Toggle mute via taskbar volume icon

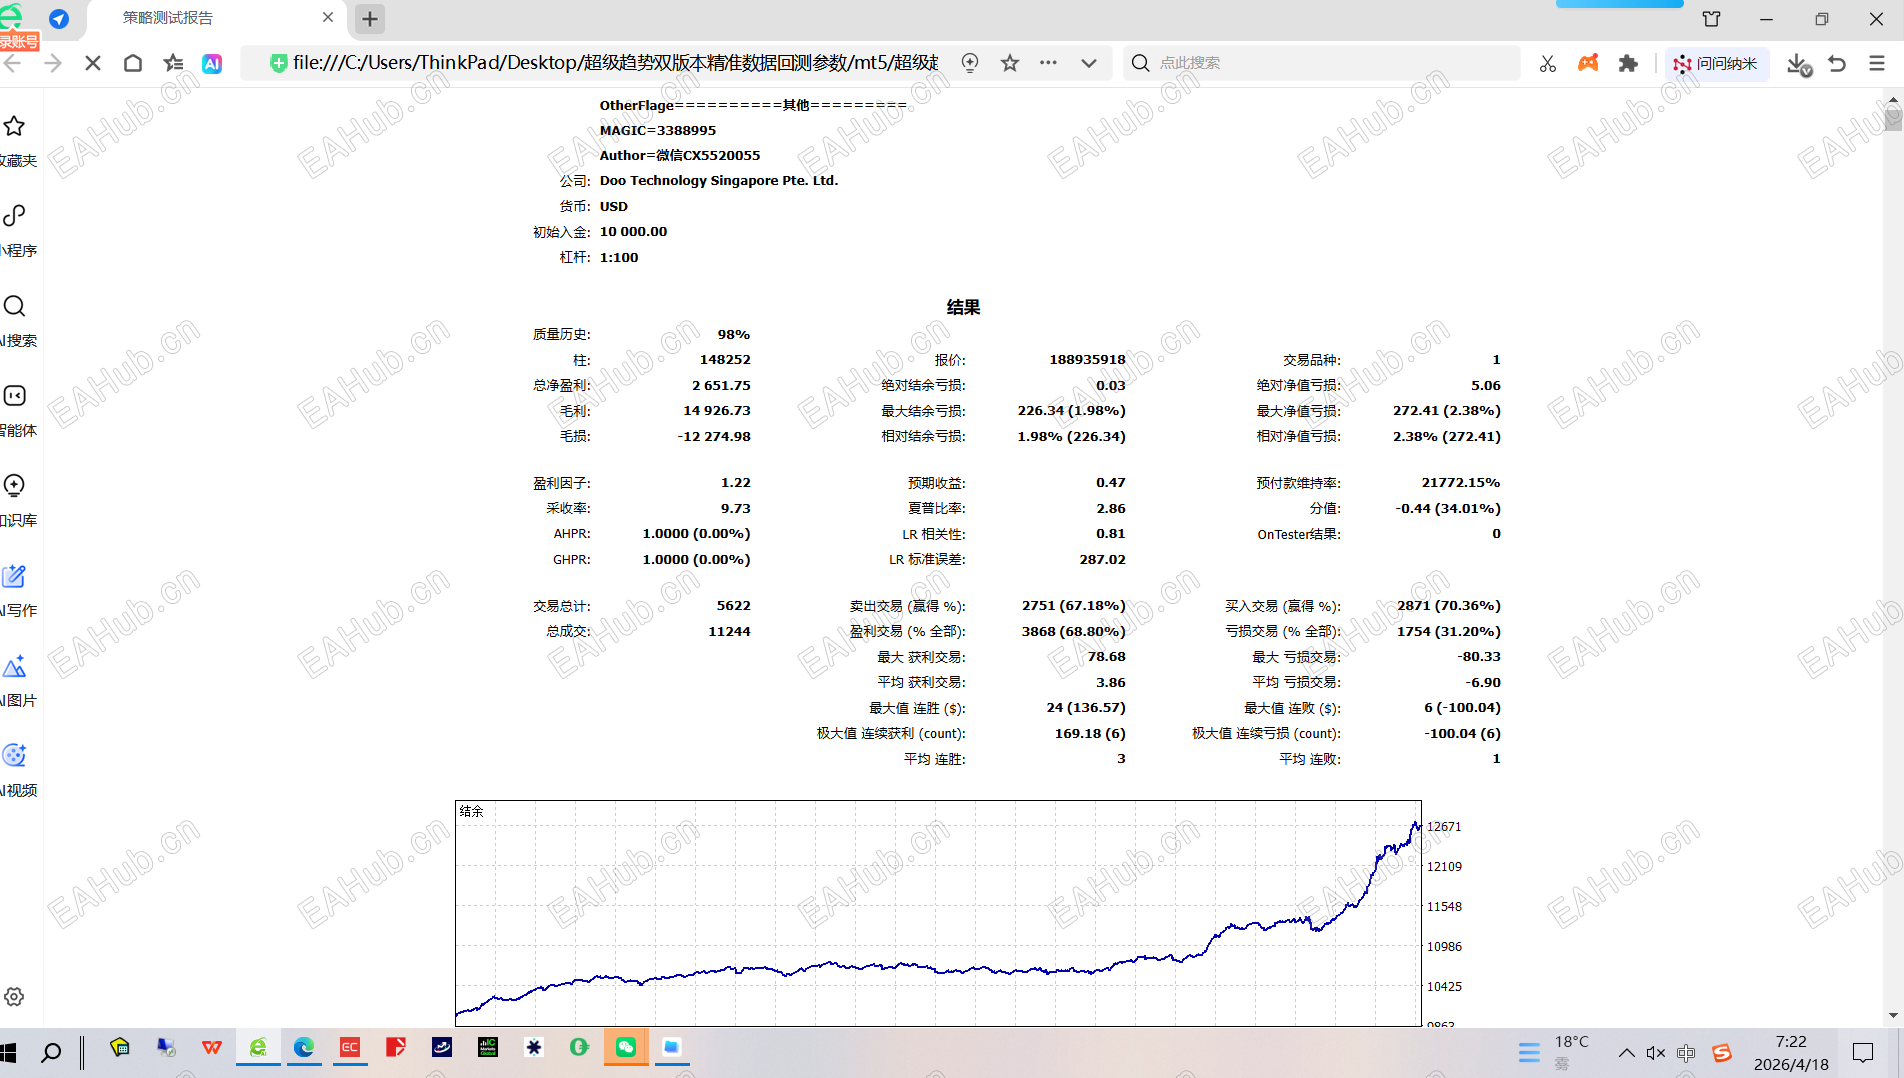point(1656,1052)
